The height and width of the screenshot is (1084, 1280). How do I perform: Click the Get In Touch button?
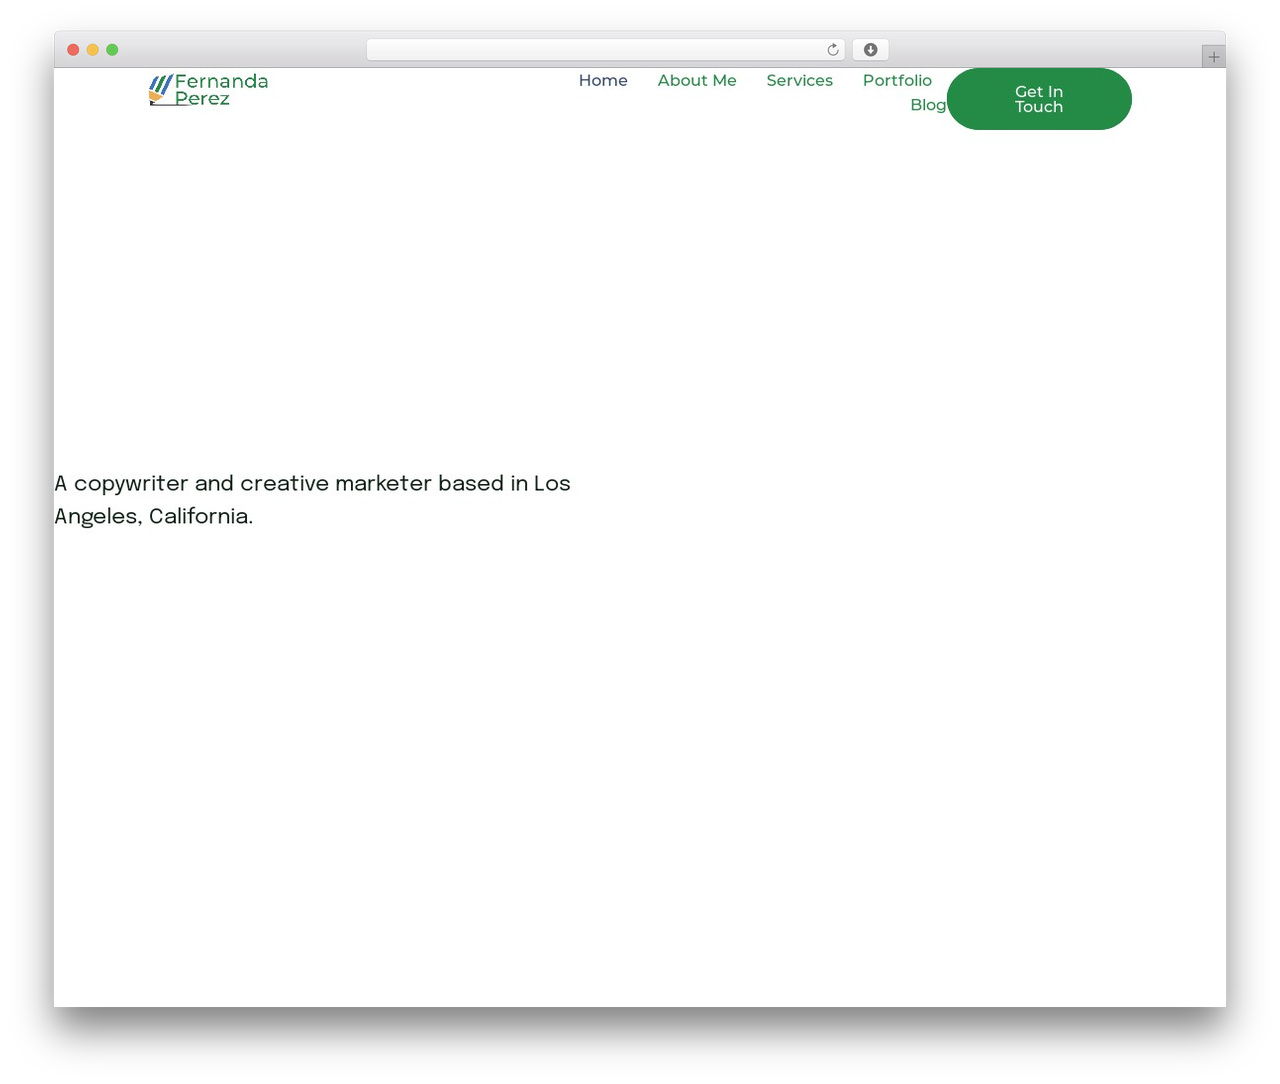coord(1039,99)
